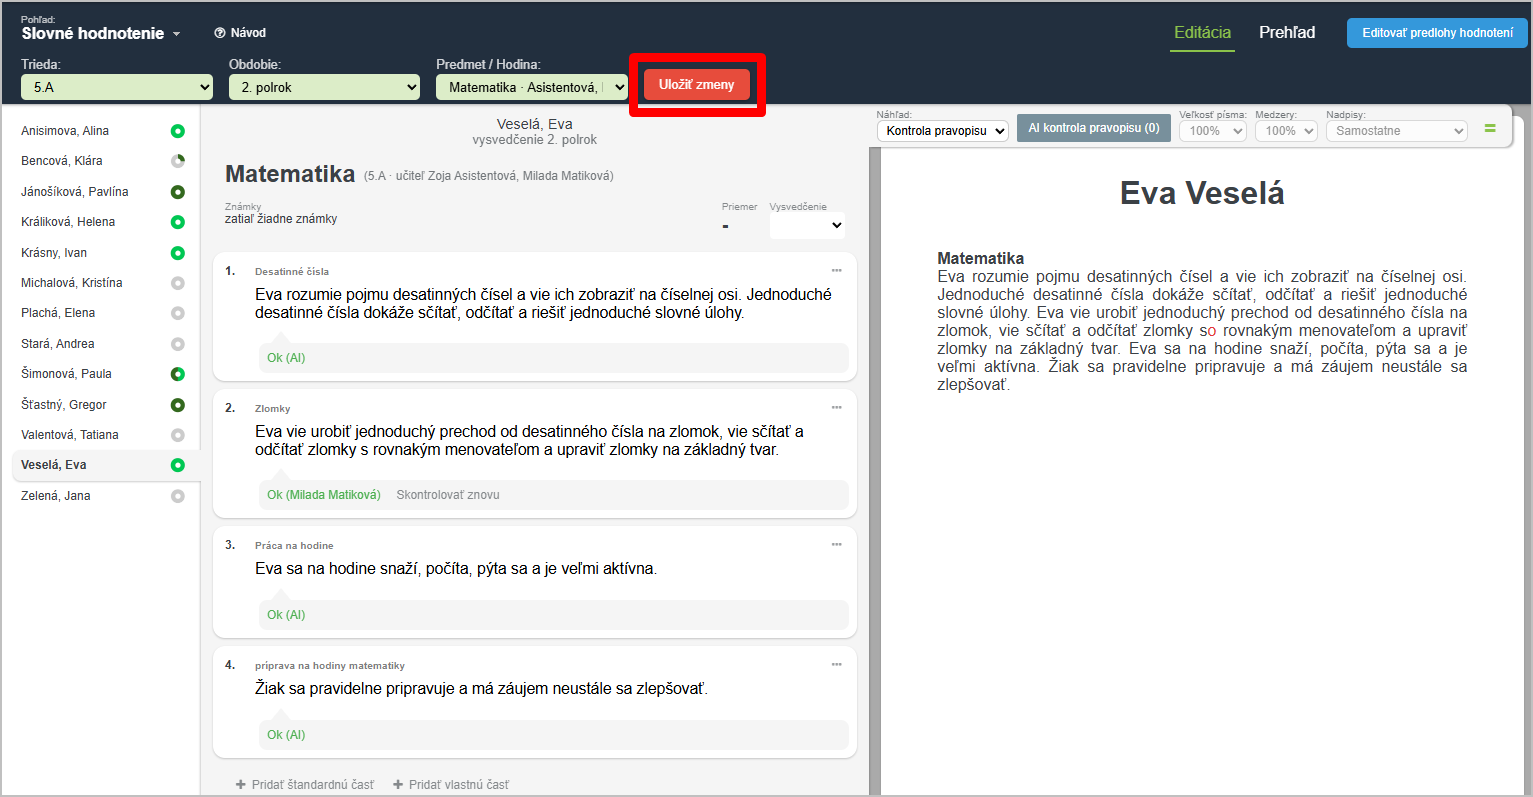
Task: Open the Vysvedčenie grade dropdown
Action: (807, 226)
